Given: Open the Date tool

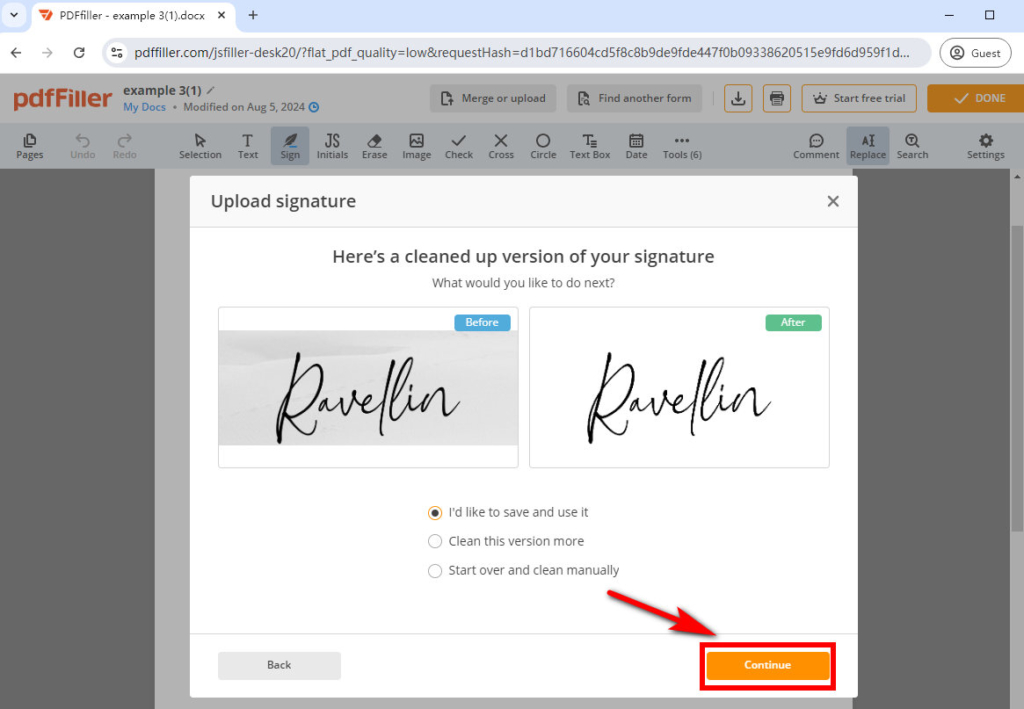Looking at the screenshot, I should click(636, 146).
